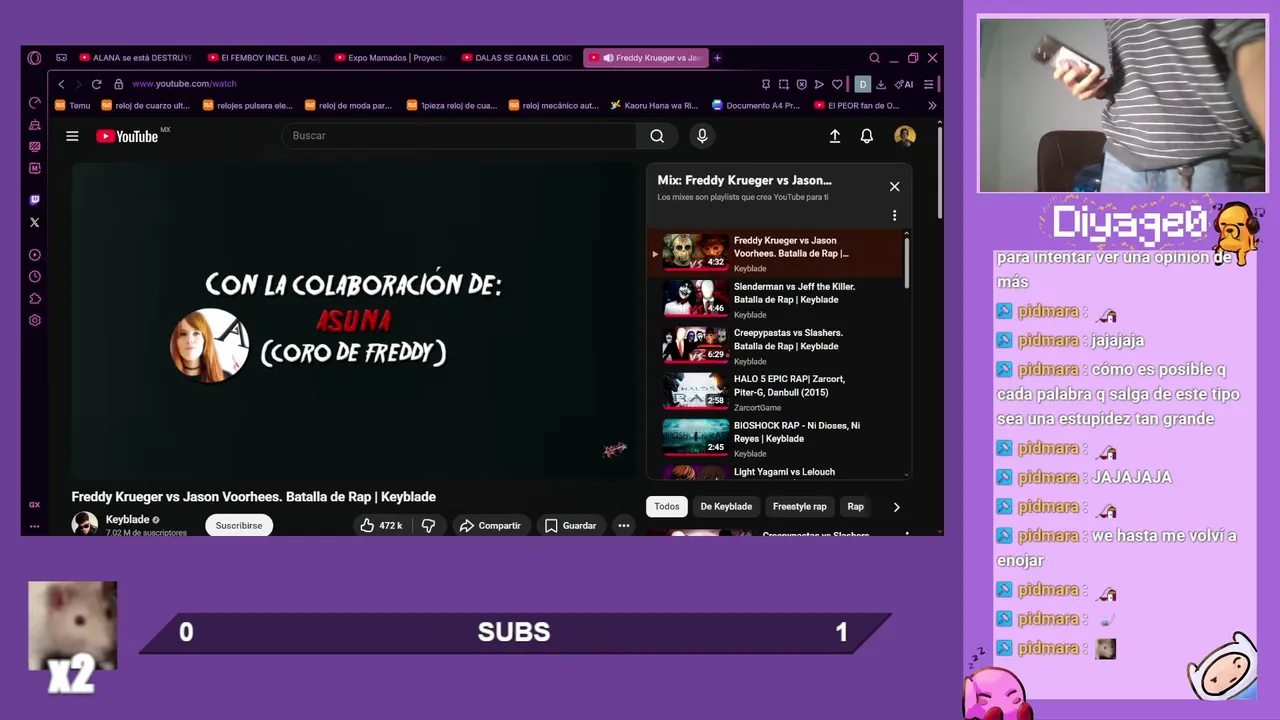Start voice search with microphone icon
Screen dimensions: 1280x720
(x=702, y=136)
